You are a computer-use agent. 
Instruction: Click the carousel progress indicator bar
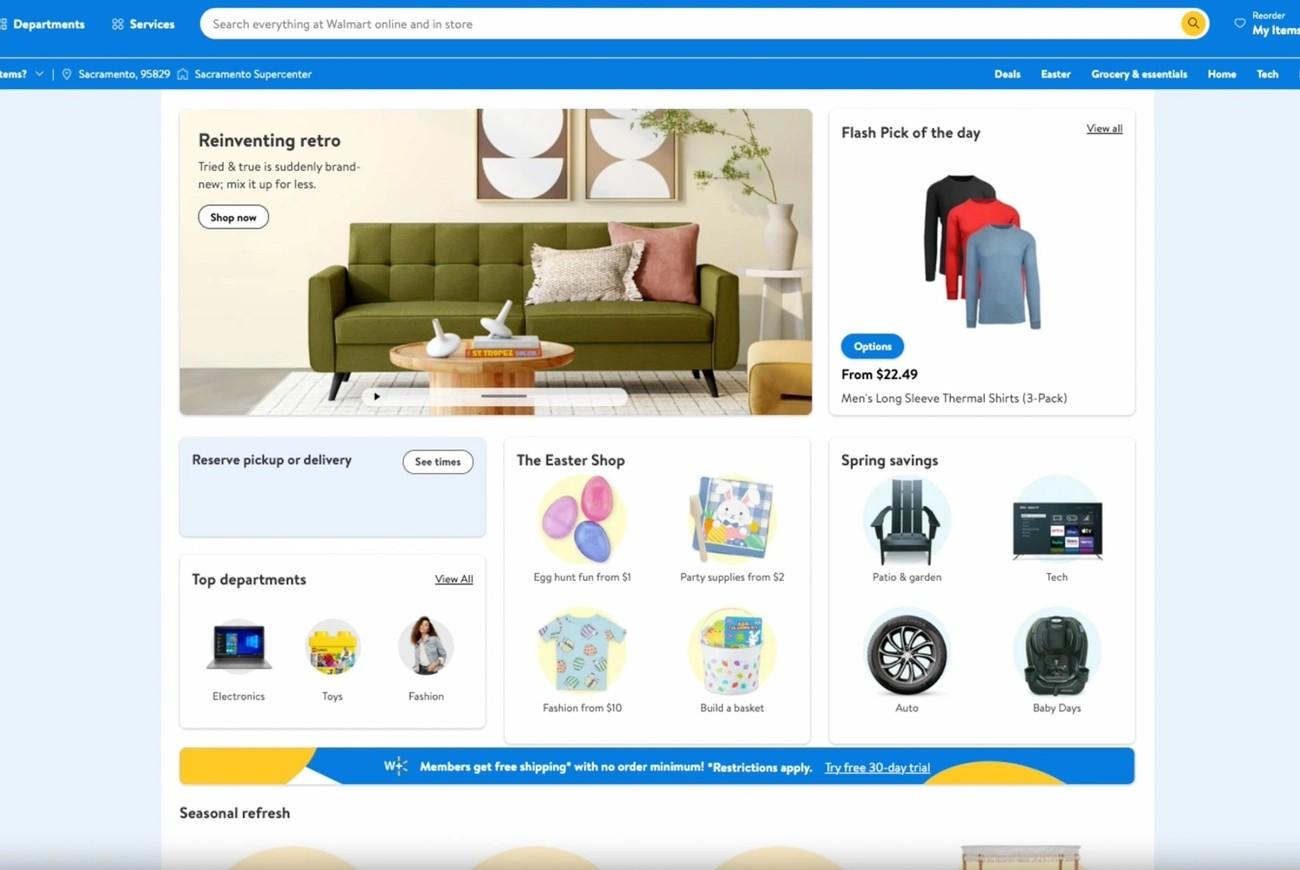pos(502,396)
